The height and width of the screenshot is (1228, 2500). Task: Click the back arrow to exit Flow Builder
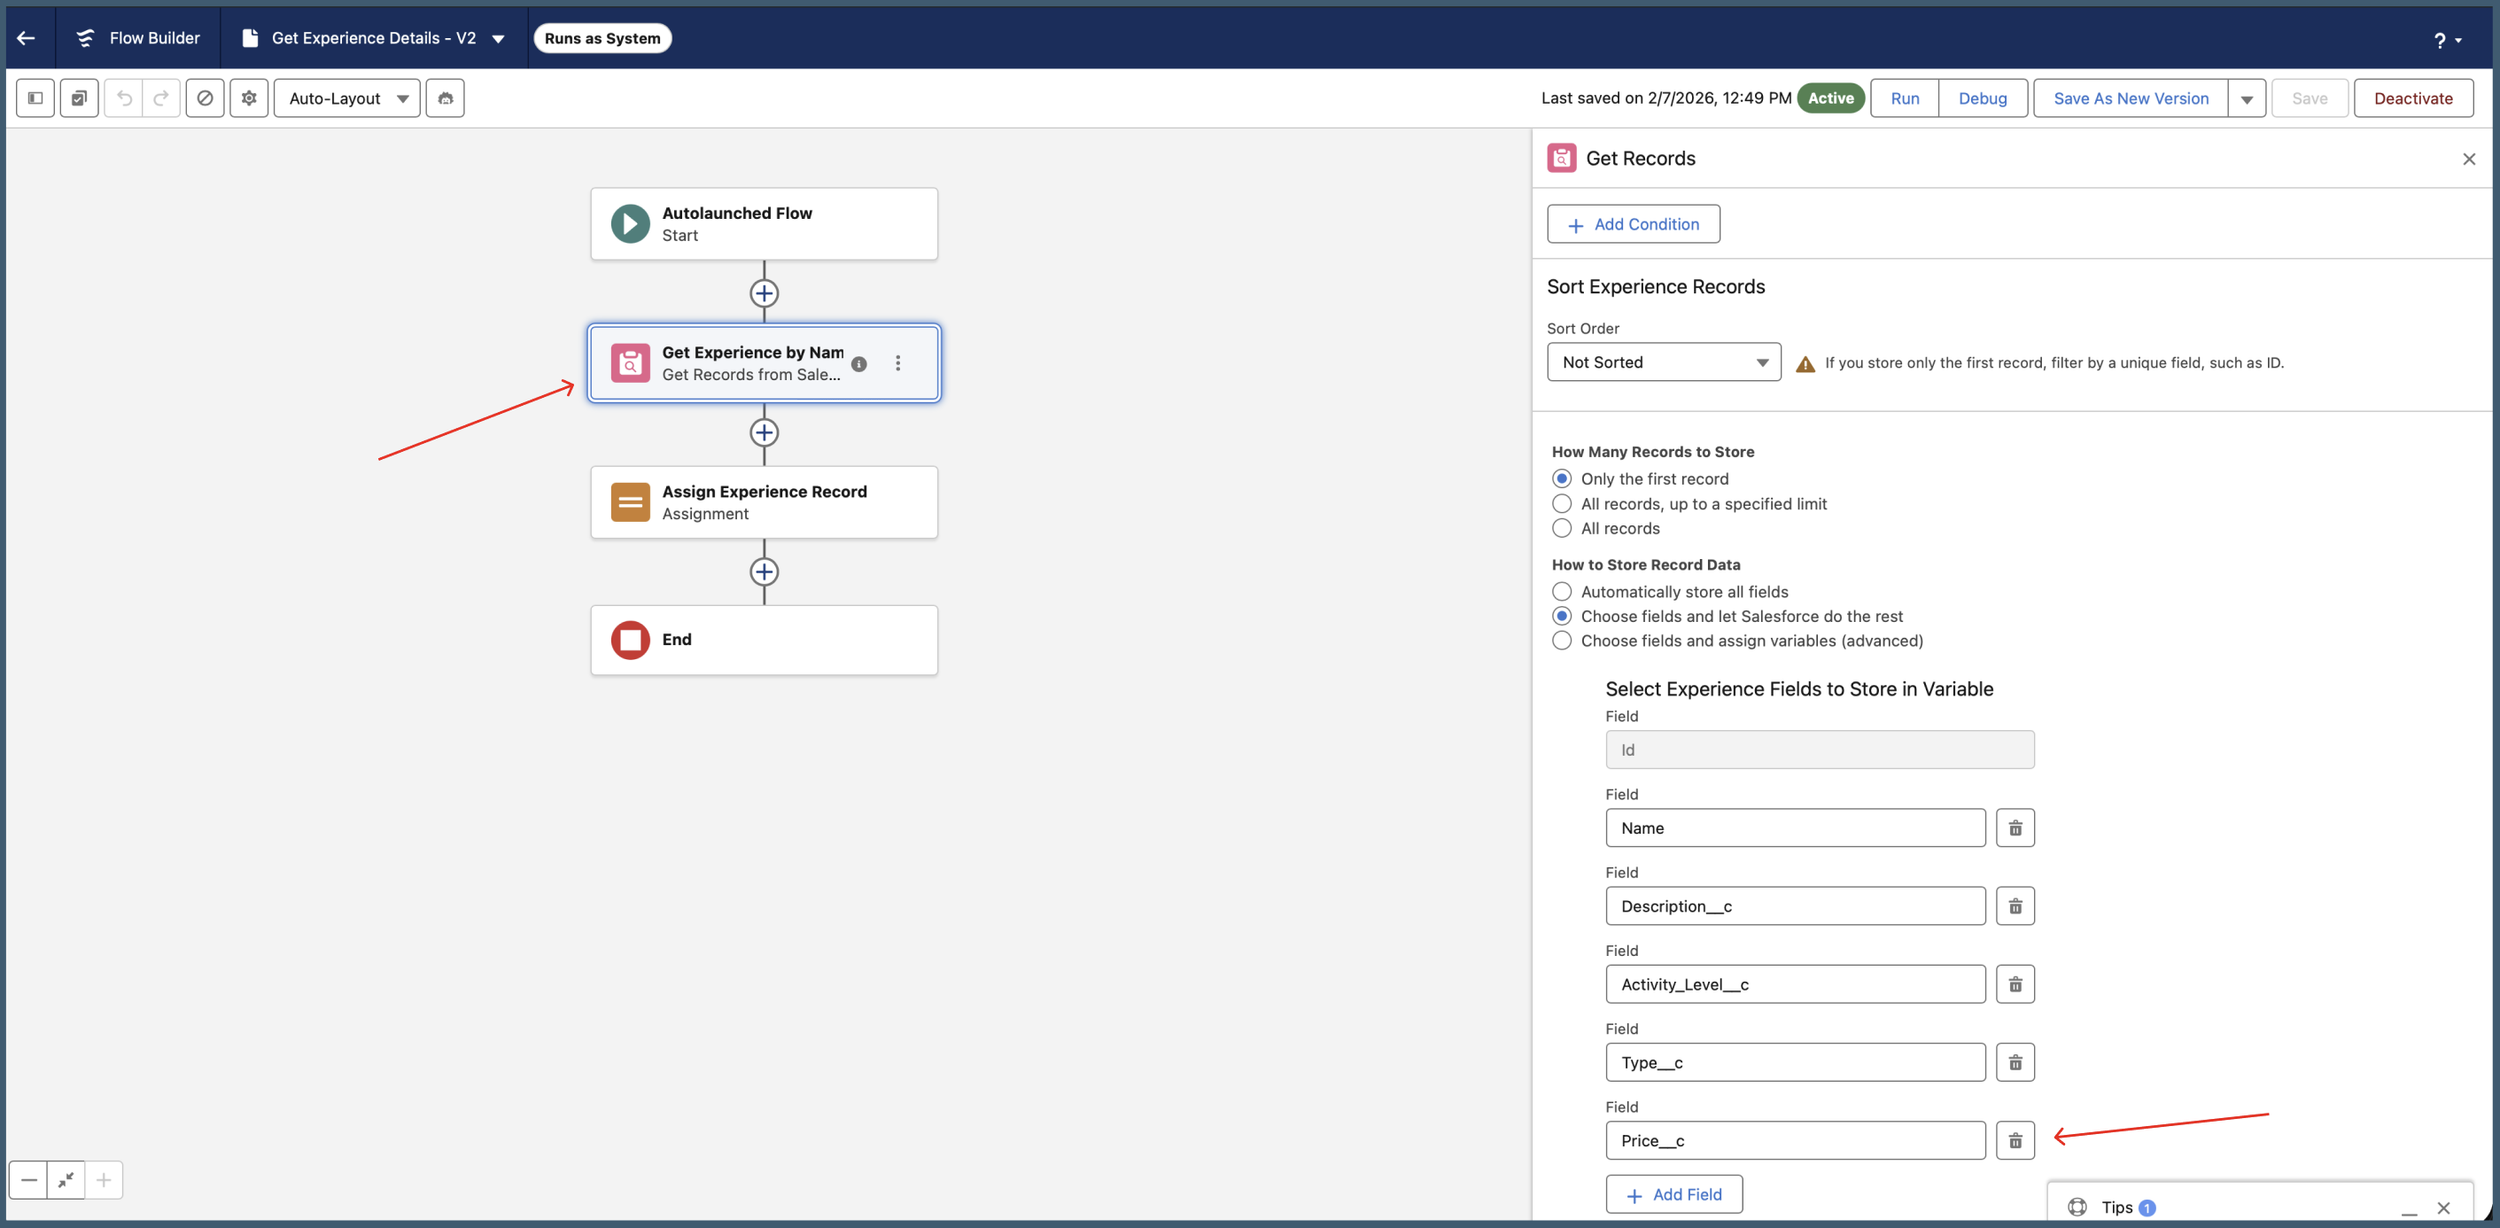point(27,38)
